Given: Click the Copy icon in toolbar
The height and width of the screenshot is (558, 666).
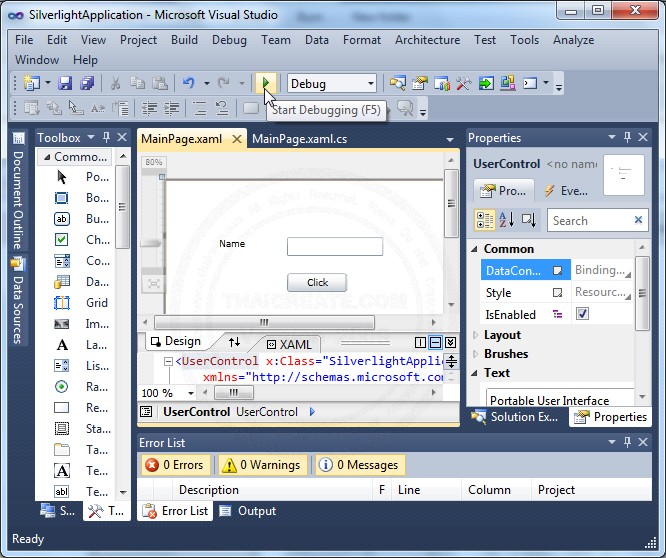Looking at the screenshot, I should point(138,83).
